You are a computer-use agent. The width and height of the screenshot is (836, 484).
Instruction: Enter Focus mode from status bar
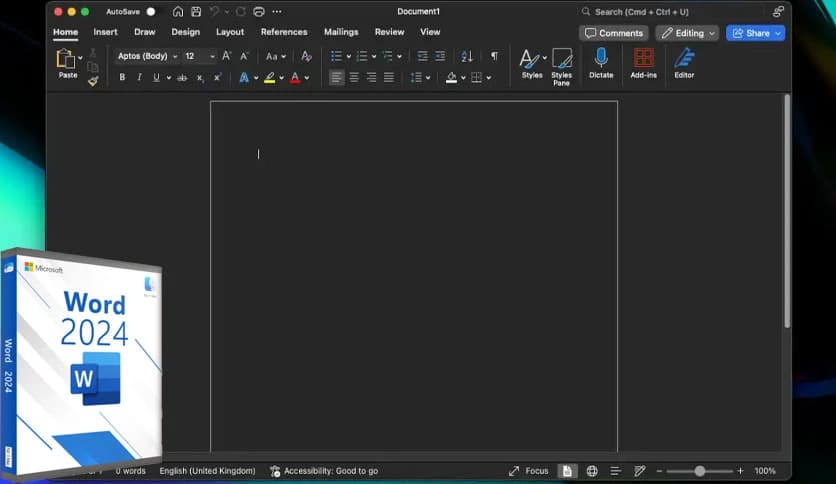pyautogui.click(x=528, y=471)
